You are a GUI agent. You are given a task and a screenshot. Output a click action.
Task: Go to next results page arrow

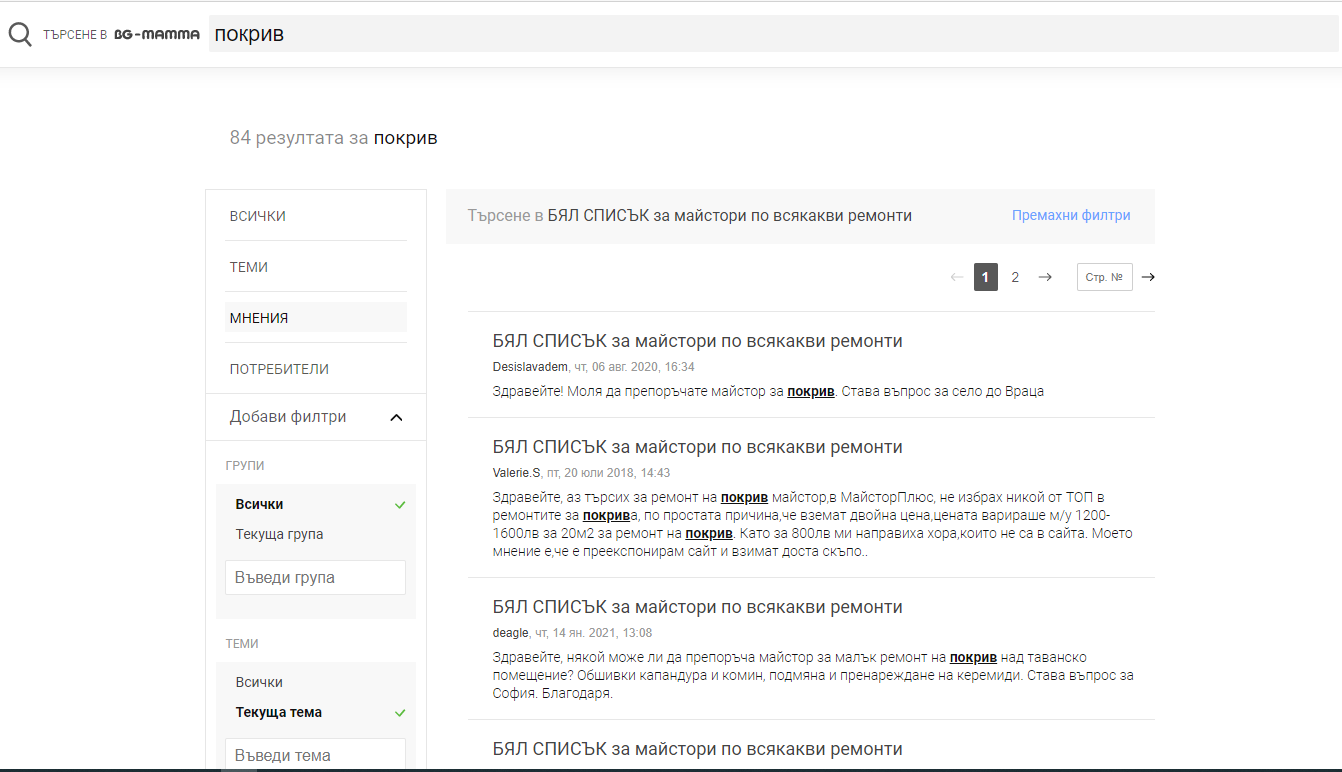click(x=1045, y=277)
